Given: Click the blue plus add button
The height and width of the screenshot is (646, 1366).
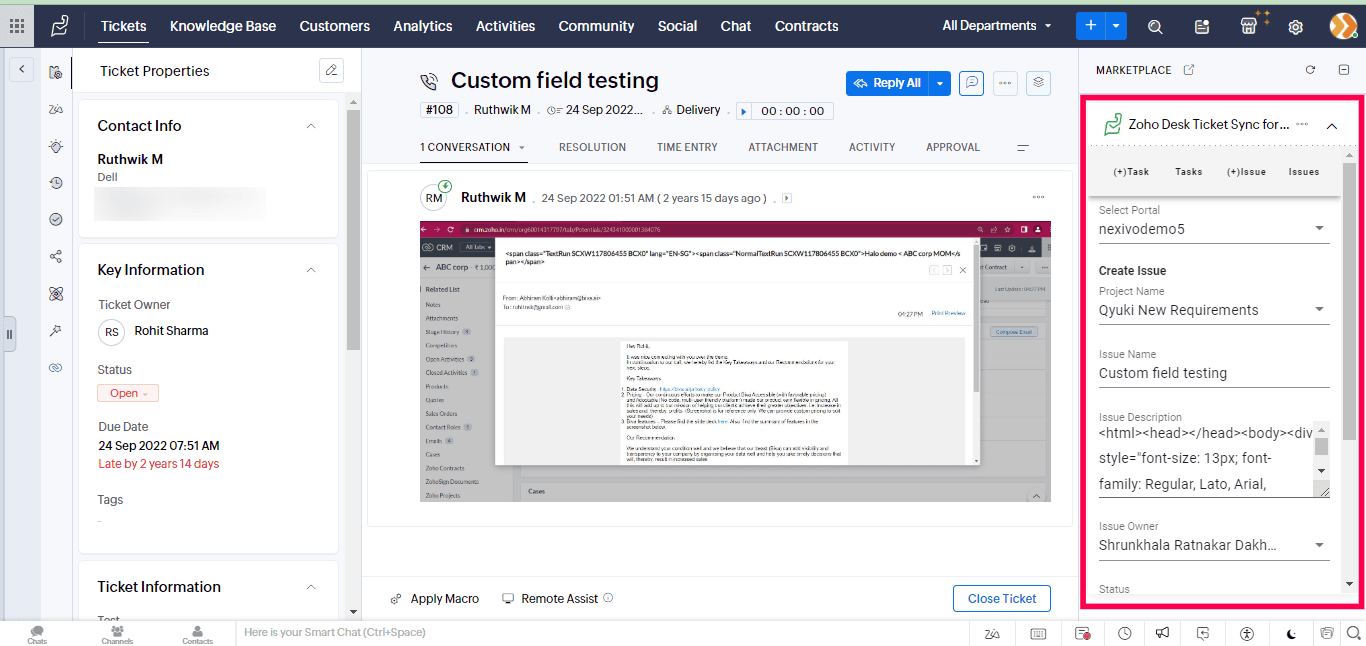Looking at the screenshot, I should [1091, 26].
